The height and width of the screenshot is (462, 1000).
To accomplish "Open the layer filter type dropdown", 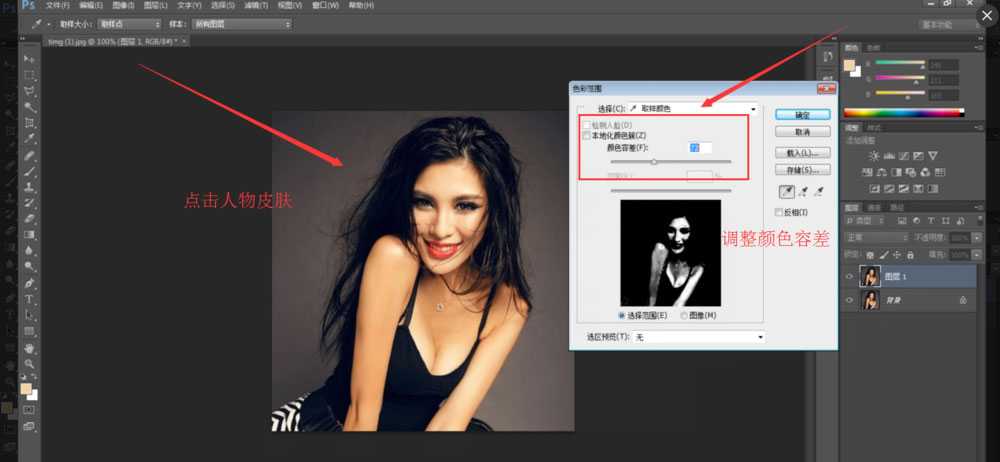I will click(x=867, y=221).
